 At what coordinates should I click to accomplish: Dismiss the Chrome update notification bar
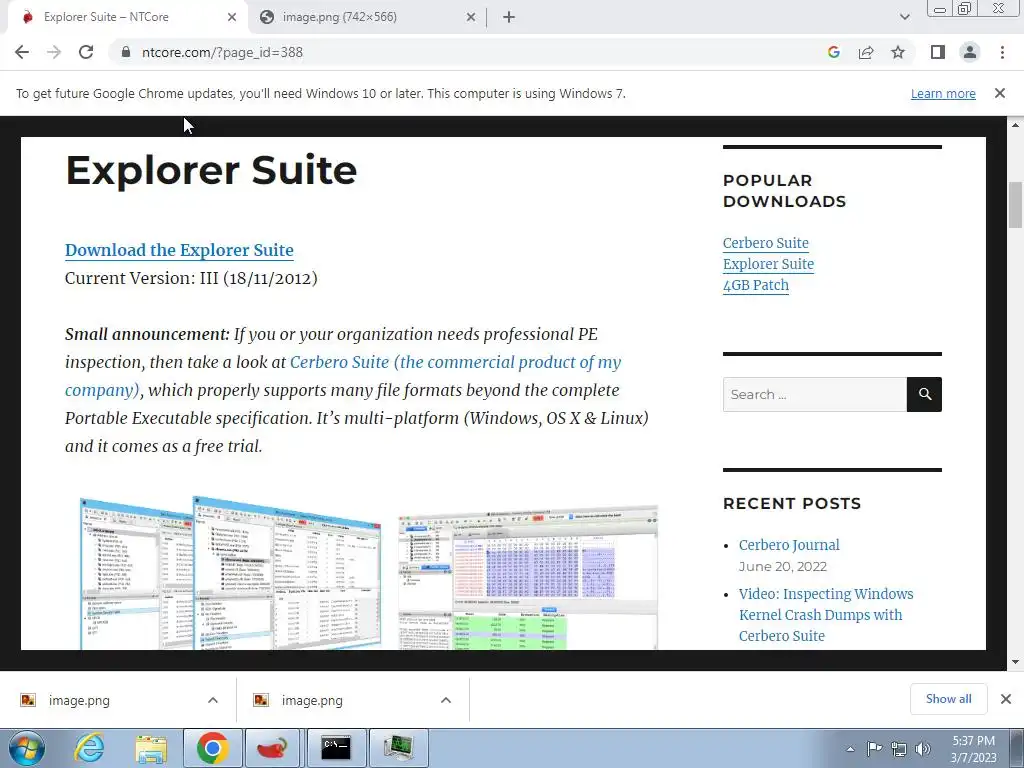pos(1000,93)
